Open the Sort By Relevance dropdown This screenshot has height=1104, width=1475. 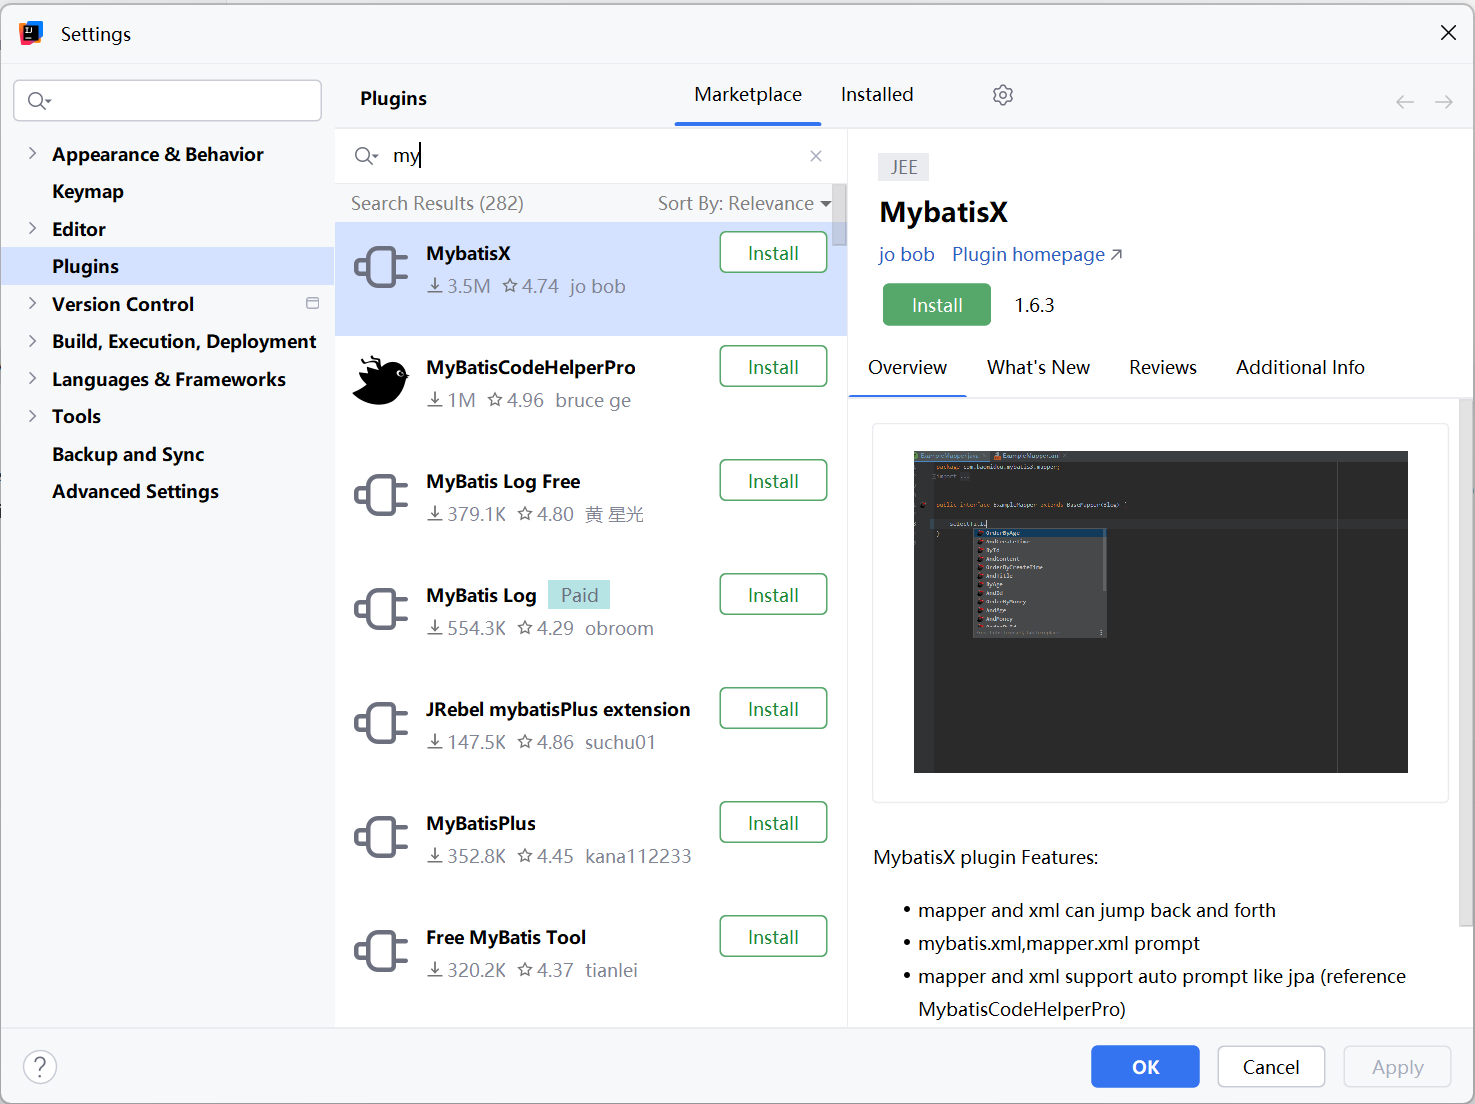pos(744,203)
